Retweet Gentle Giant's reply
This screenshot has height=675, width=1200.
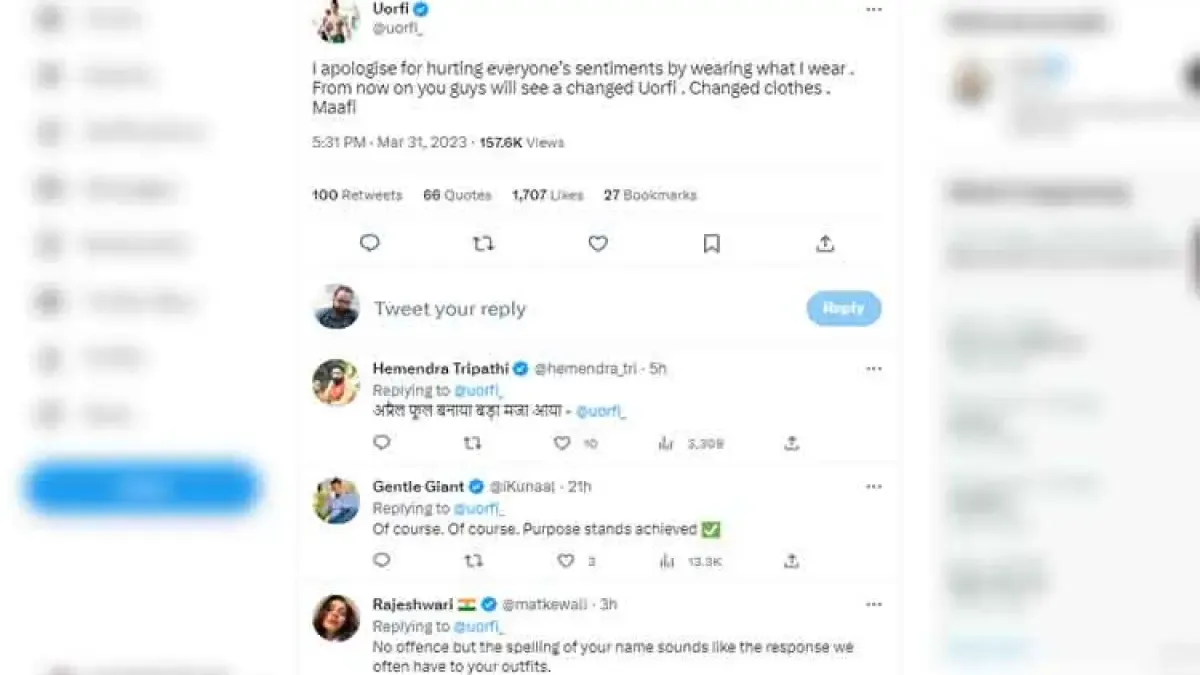tap(474, 561)
